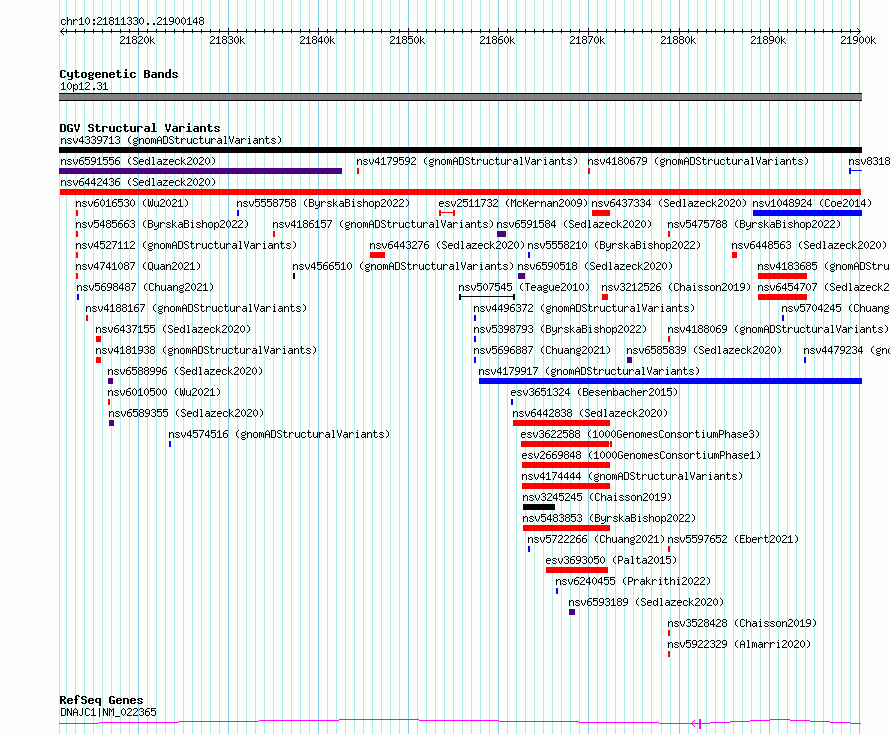Open the nsv6591556 (Sedlazeck2020) label
The height and width of the screenshot is (734, 890).
[138, 161]
